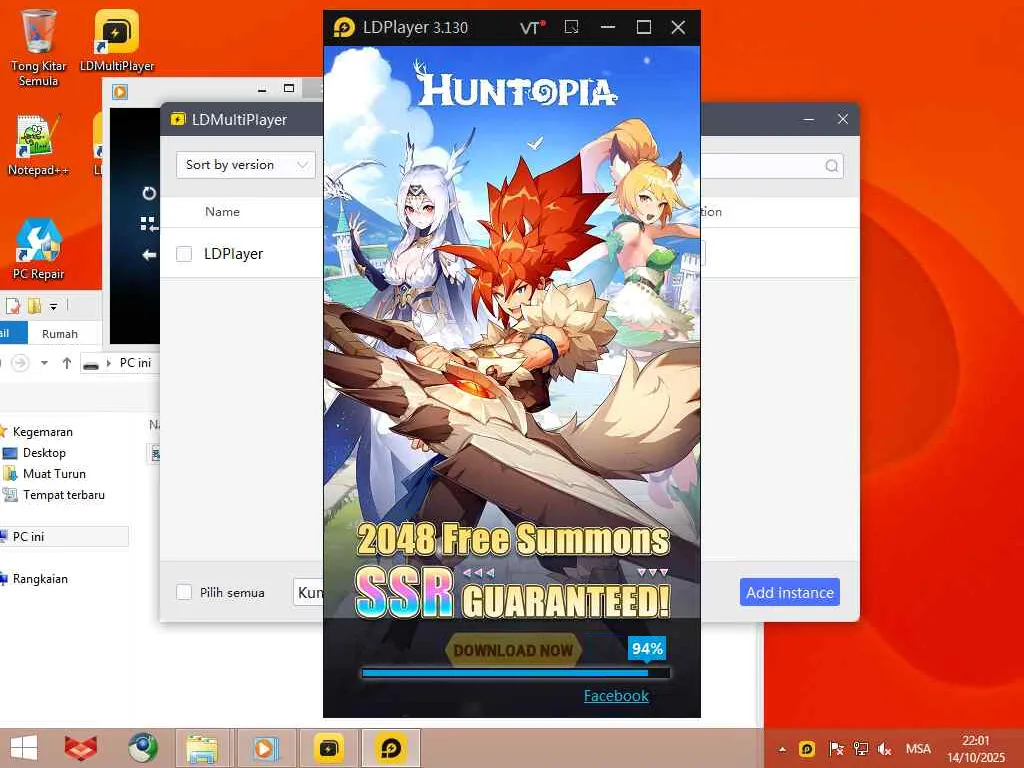Open Tong Kitar Semula desktop icon

tap(39, 48)
